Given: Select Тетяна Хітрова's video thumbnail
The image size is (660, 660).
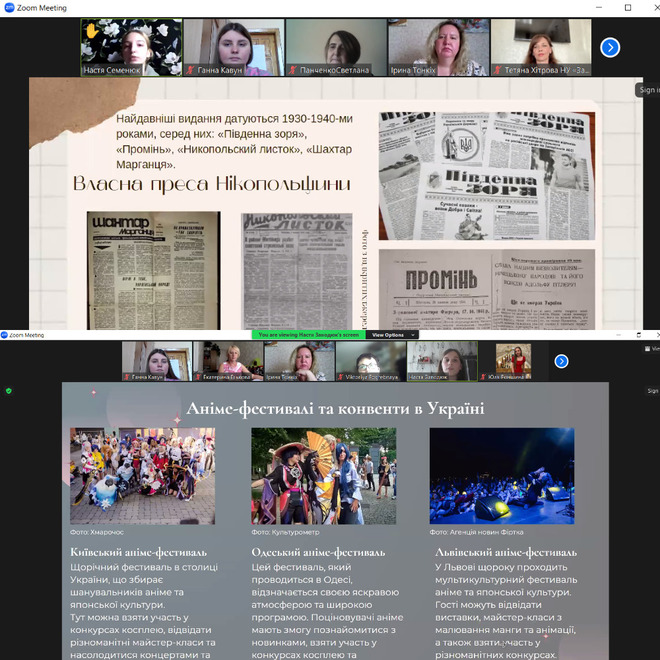Looking at the screenshot, I should point(540,47).
